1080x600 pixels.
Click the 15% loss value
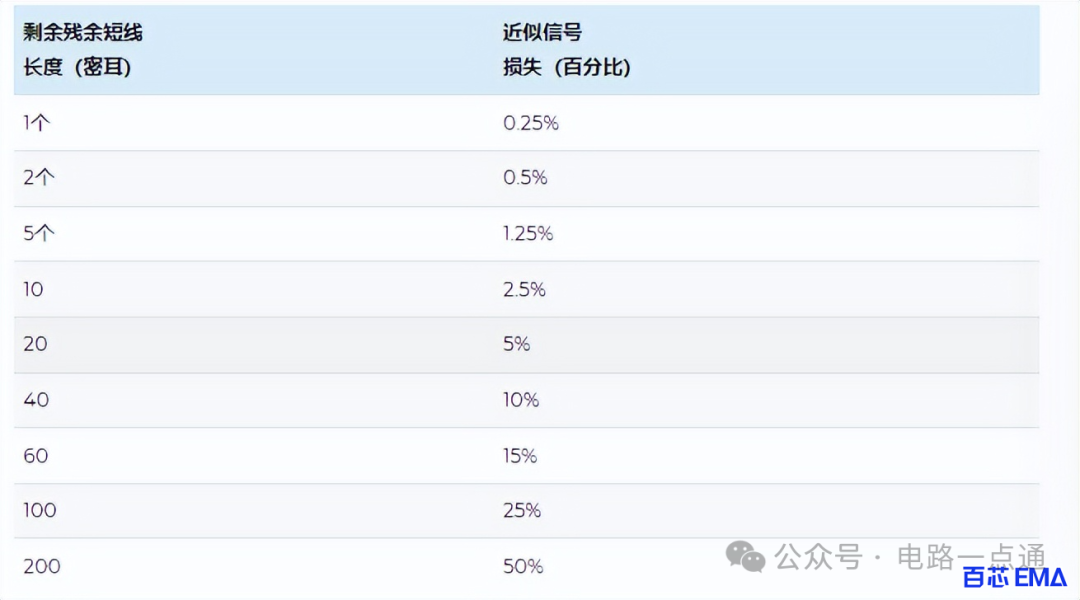tap(520, 455)
